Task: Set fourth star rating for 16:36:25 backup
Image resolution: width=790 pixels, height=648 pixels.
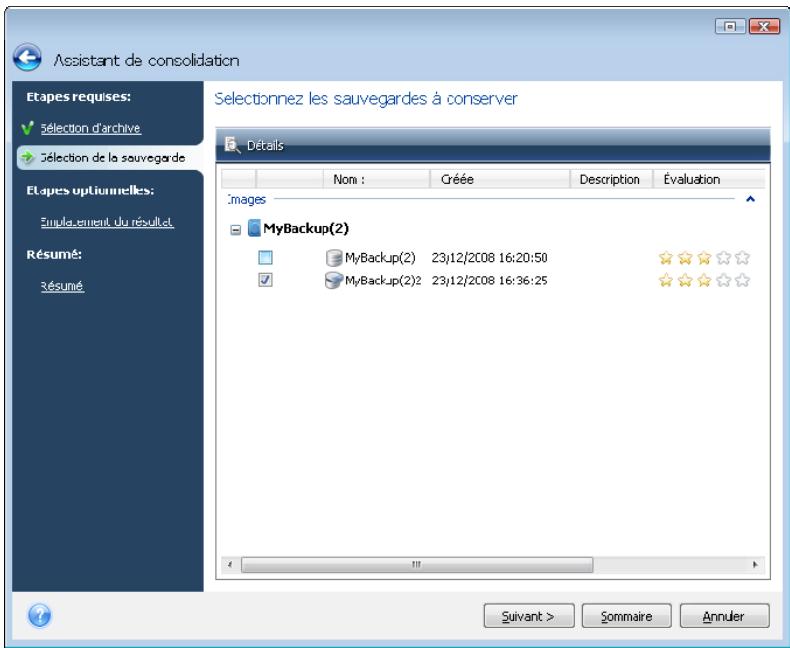Action: click(x=723, y=280)
